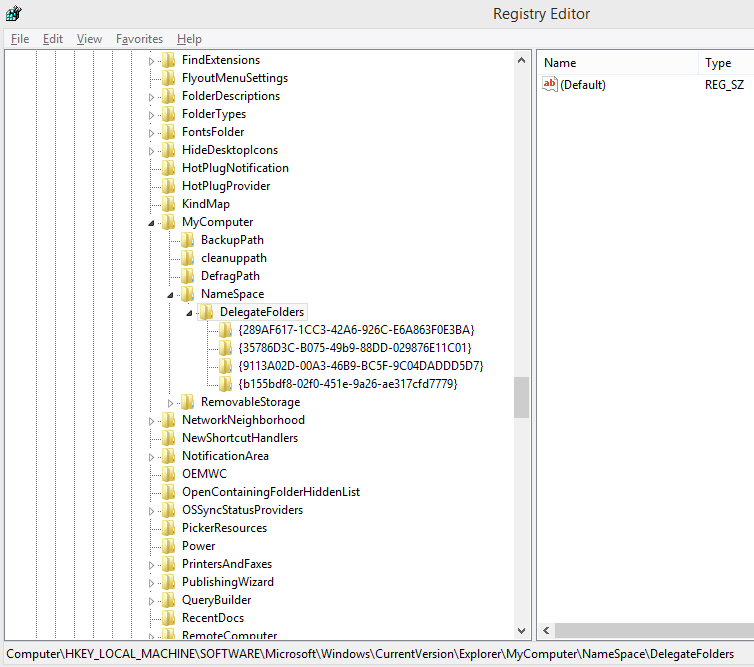Click the folder icon for the {289AF617-1CC3-42A6-926C-E6A863F0E3BA} key
Viewport: 754px width, 667px height.
226,330
